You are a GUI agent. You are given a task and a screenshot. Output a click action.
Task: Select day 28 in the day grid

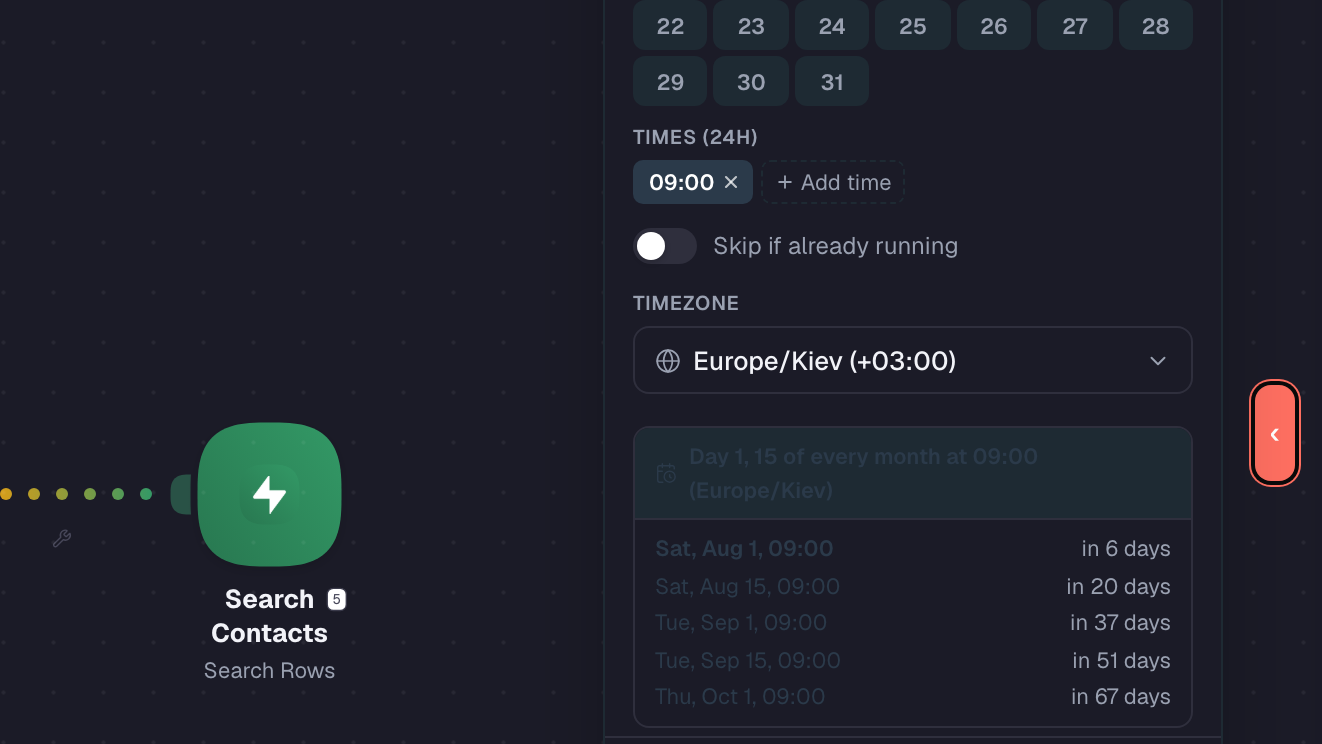[x=1156, y=26]
